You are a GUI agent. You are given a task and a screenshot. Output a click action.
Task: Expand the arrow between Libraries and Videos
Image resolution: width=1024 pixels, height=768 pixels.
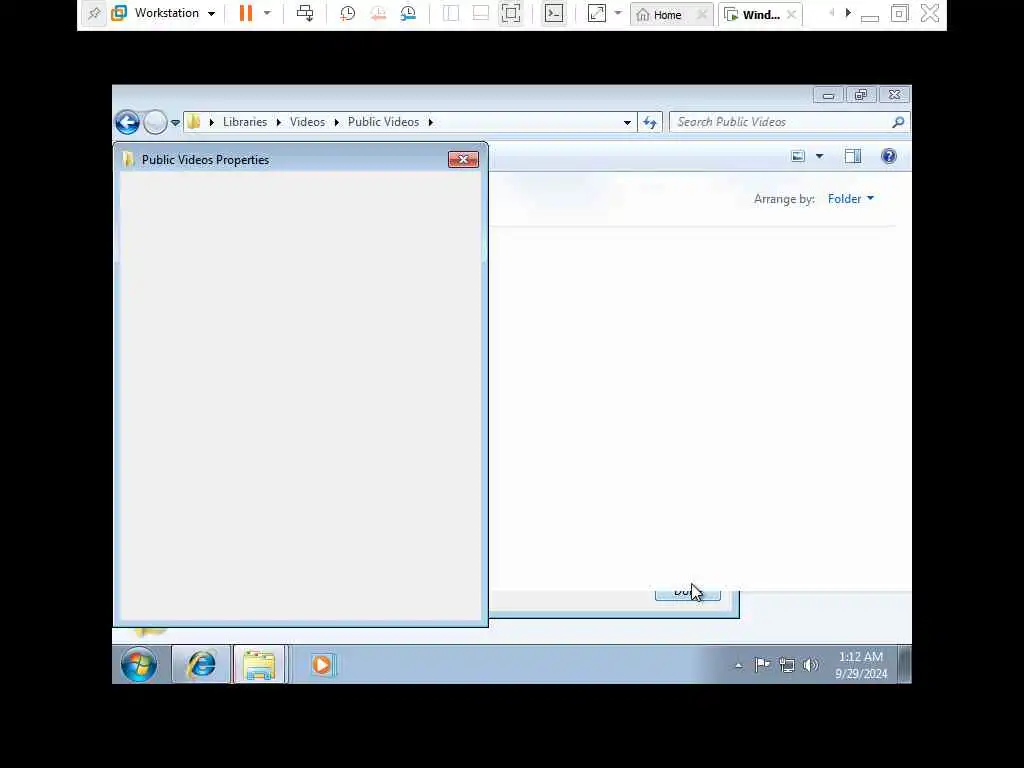click(279, 122)
